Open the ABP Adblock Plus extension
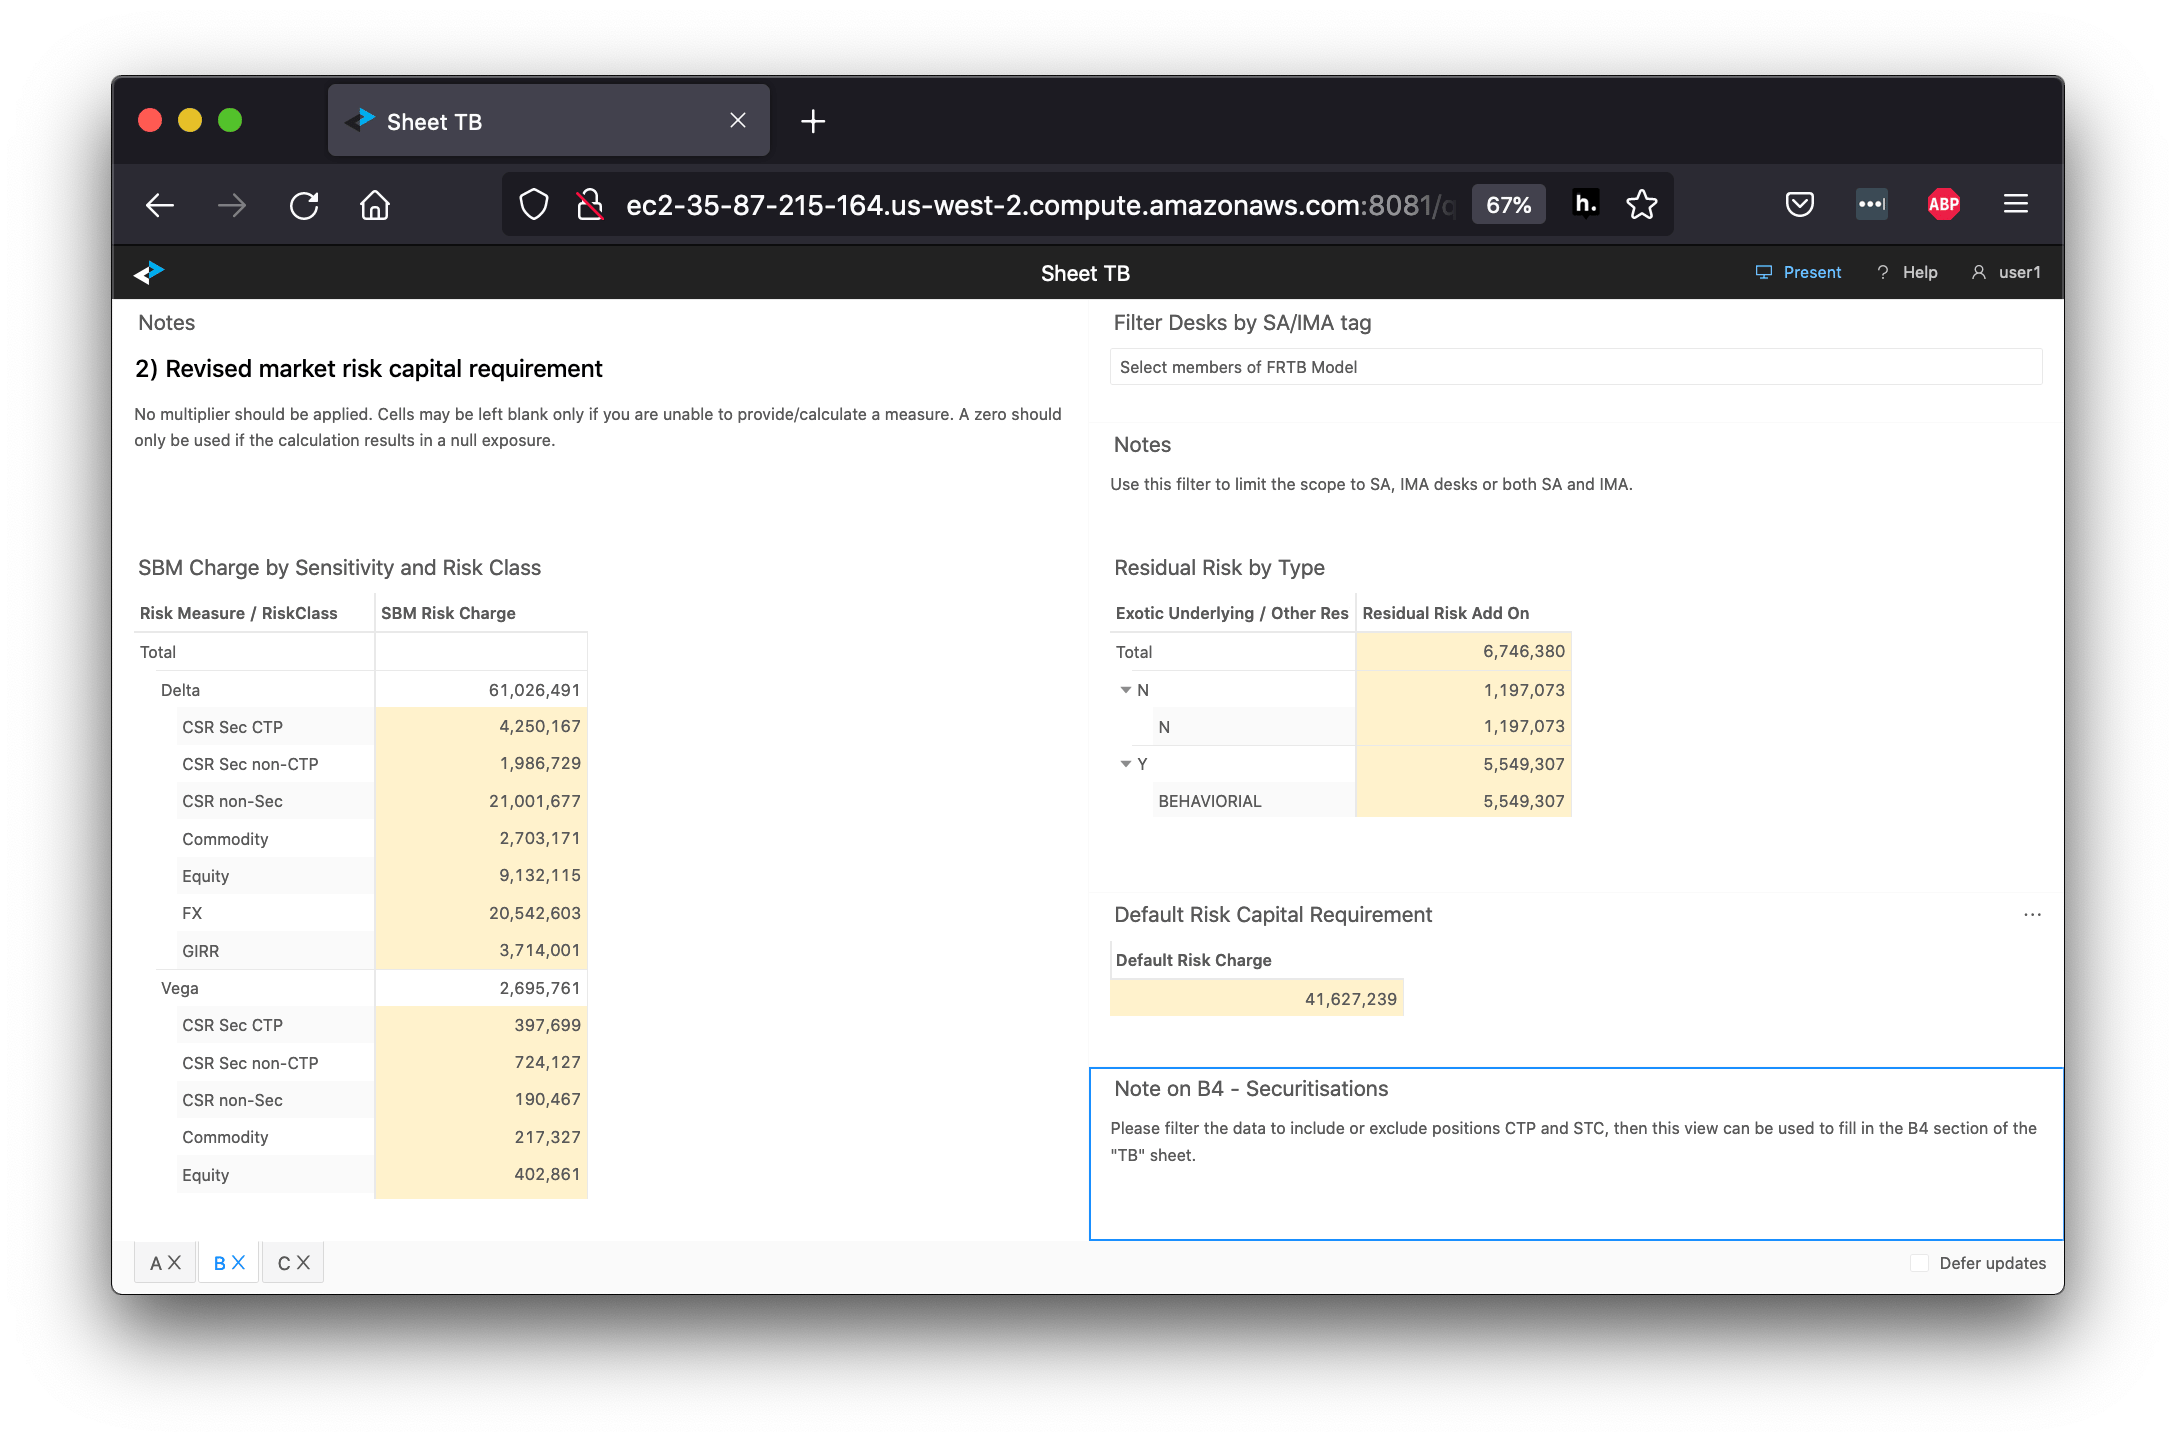 click(x=1943, y=204)
